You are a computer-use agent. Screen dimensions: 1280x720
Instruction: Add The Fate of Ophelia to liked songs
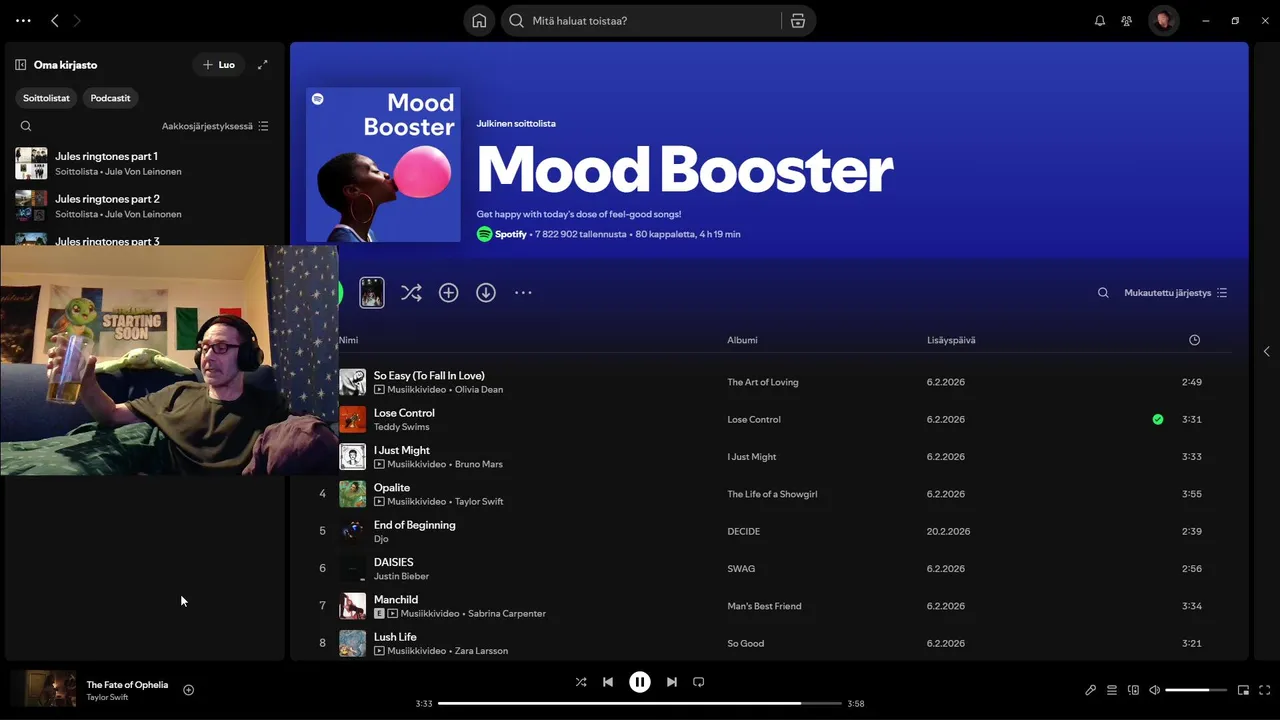[188, 690]
